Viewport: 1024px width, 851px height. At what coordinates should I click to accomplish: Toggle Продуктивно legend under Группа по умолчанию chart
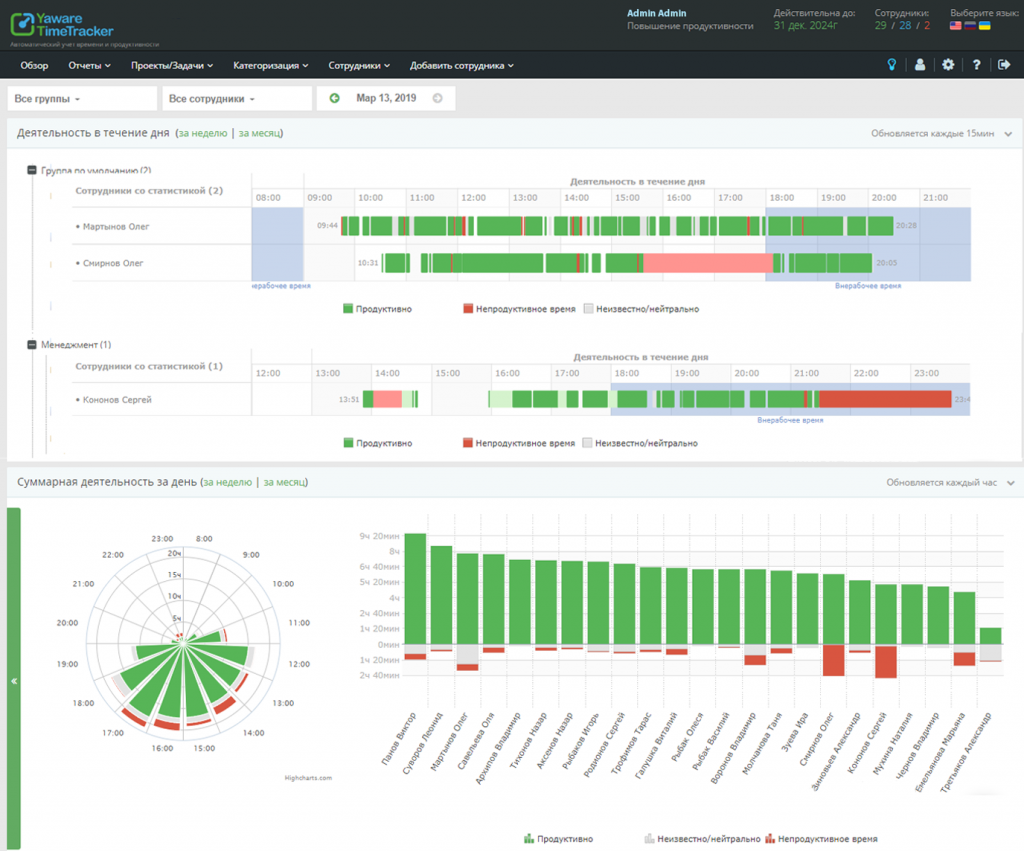pyautogui.click(x=377, y=309)
